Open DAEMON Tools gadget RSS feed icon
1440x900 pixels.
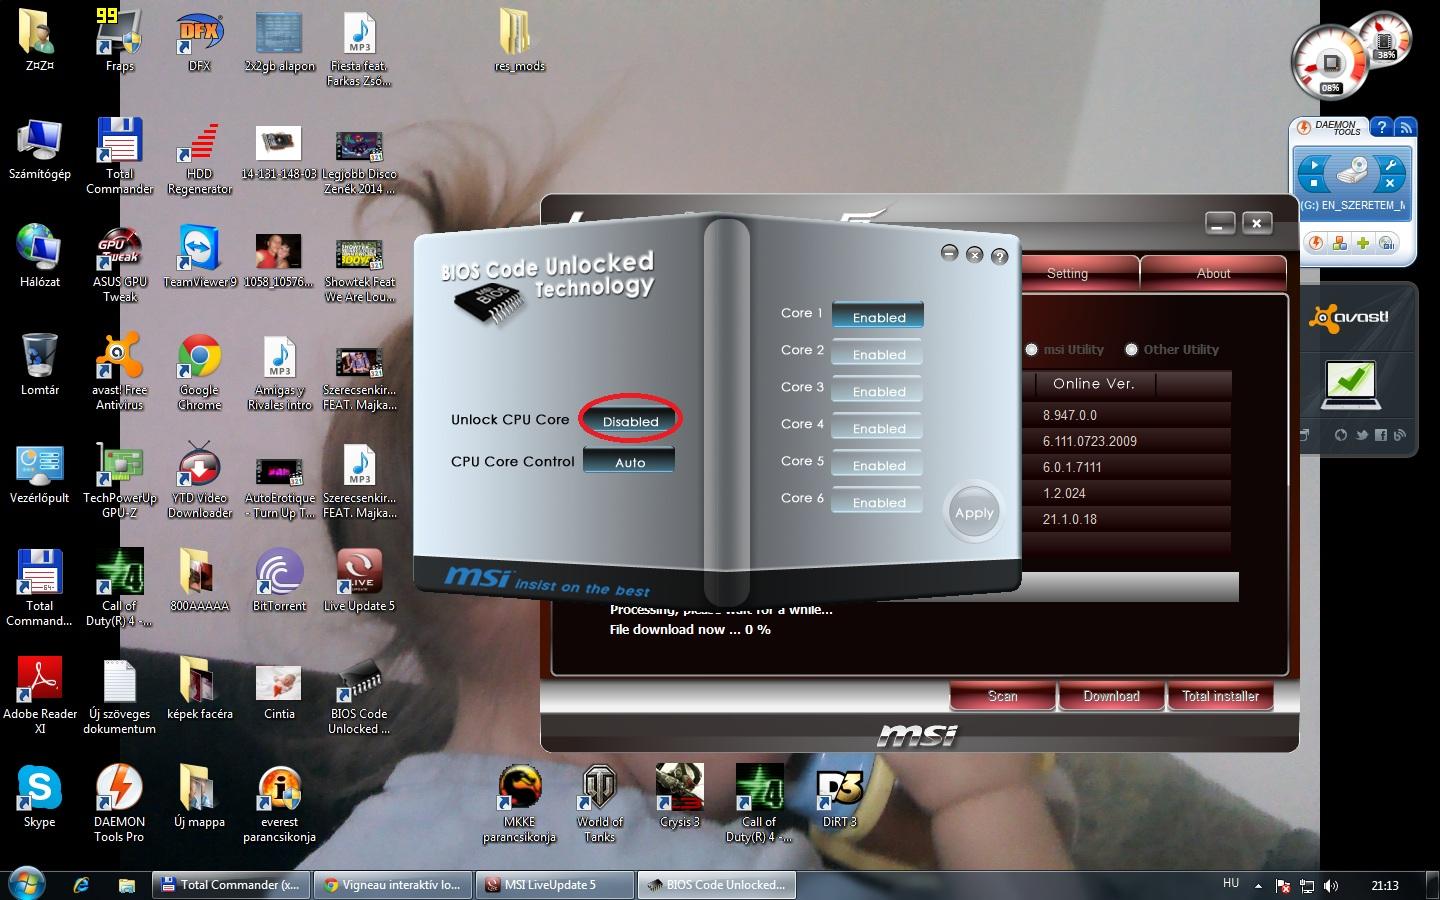1405,127
